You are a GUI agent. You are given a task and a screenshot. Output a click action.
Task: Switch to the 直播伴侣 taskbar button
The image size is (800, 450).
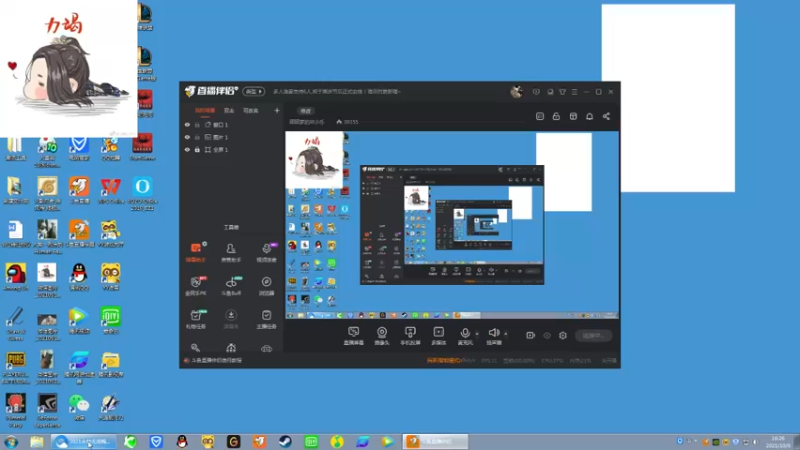tap(435, 442)
